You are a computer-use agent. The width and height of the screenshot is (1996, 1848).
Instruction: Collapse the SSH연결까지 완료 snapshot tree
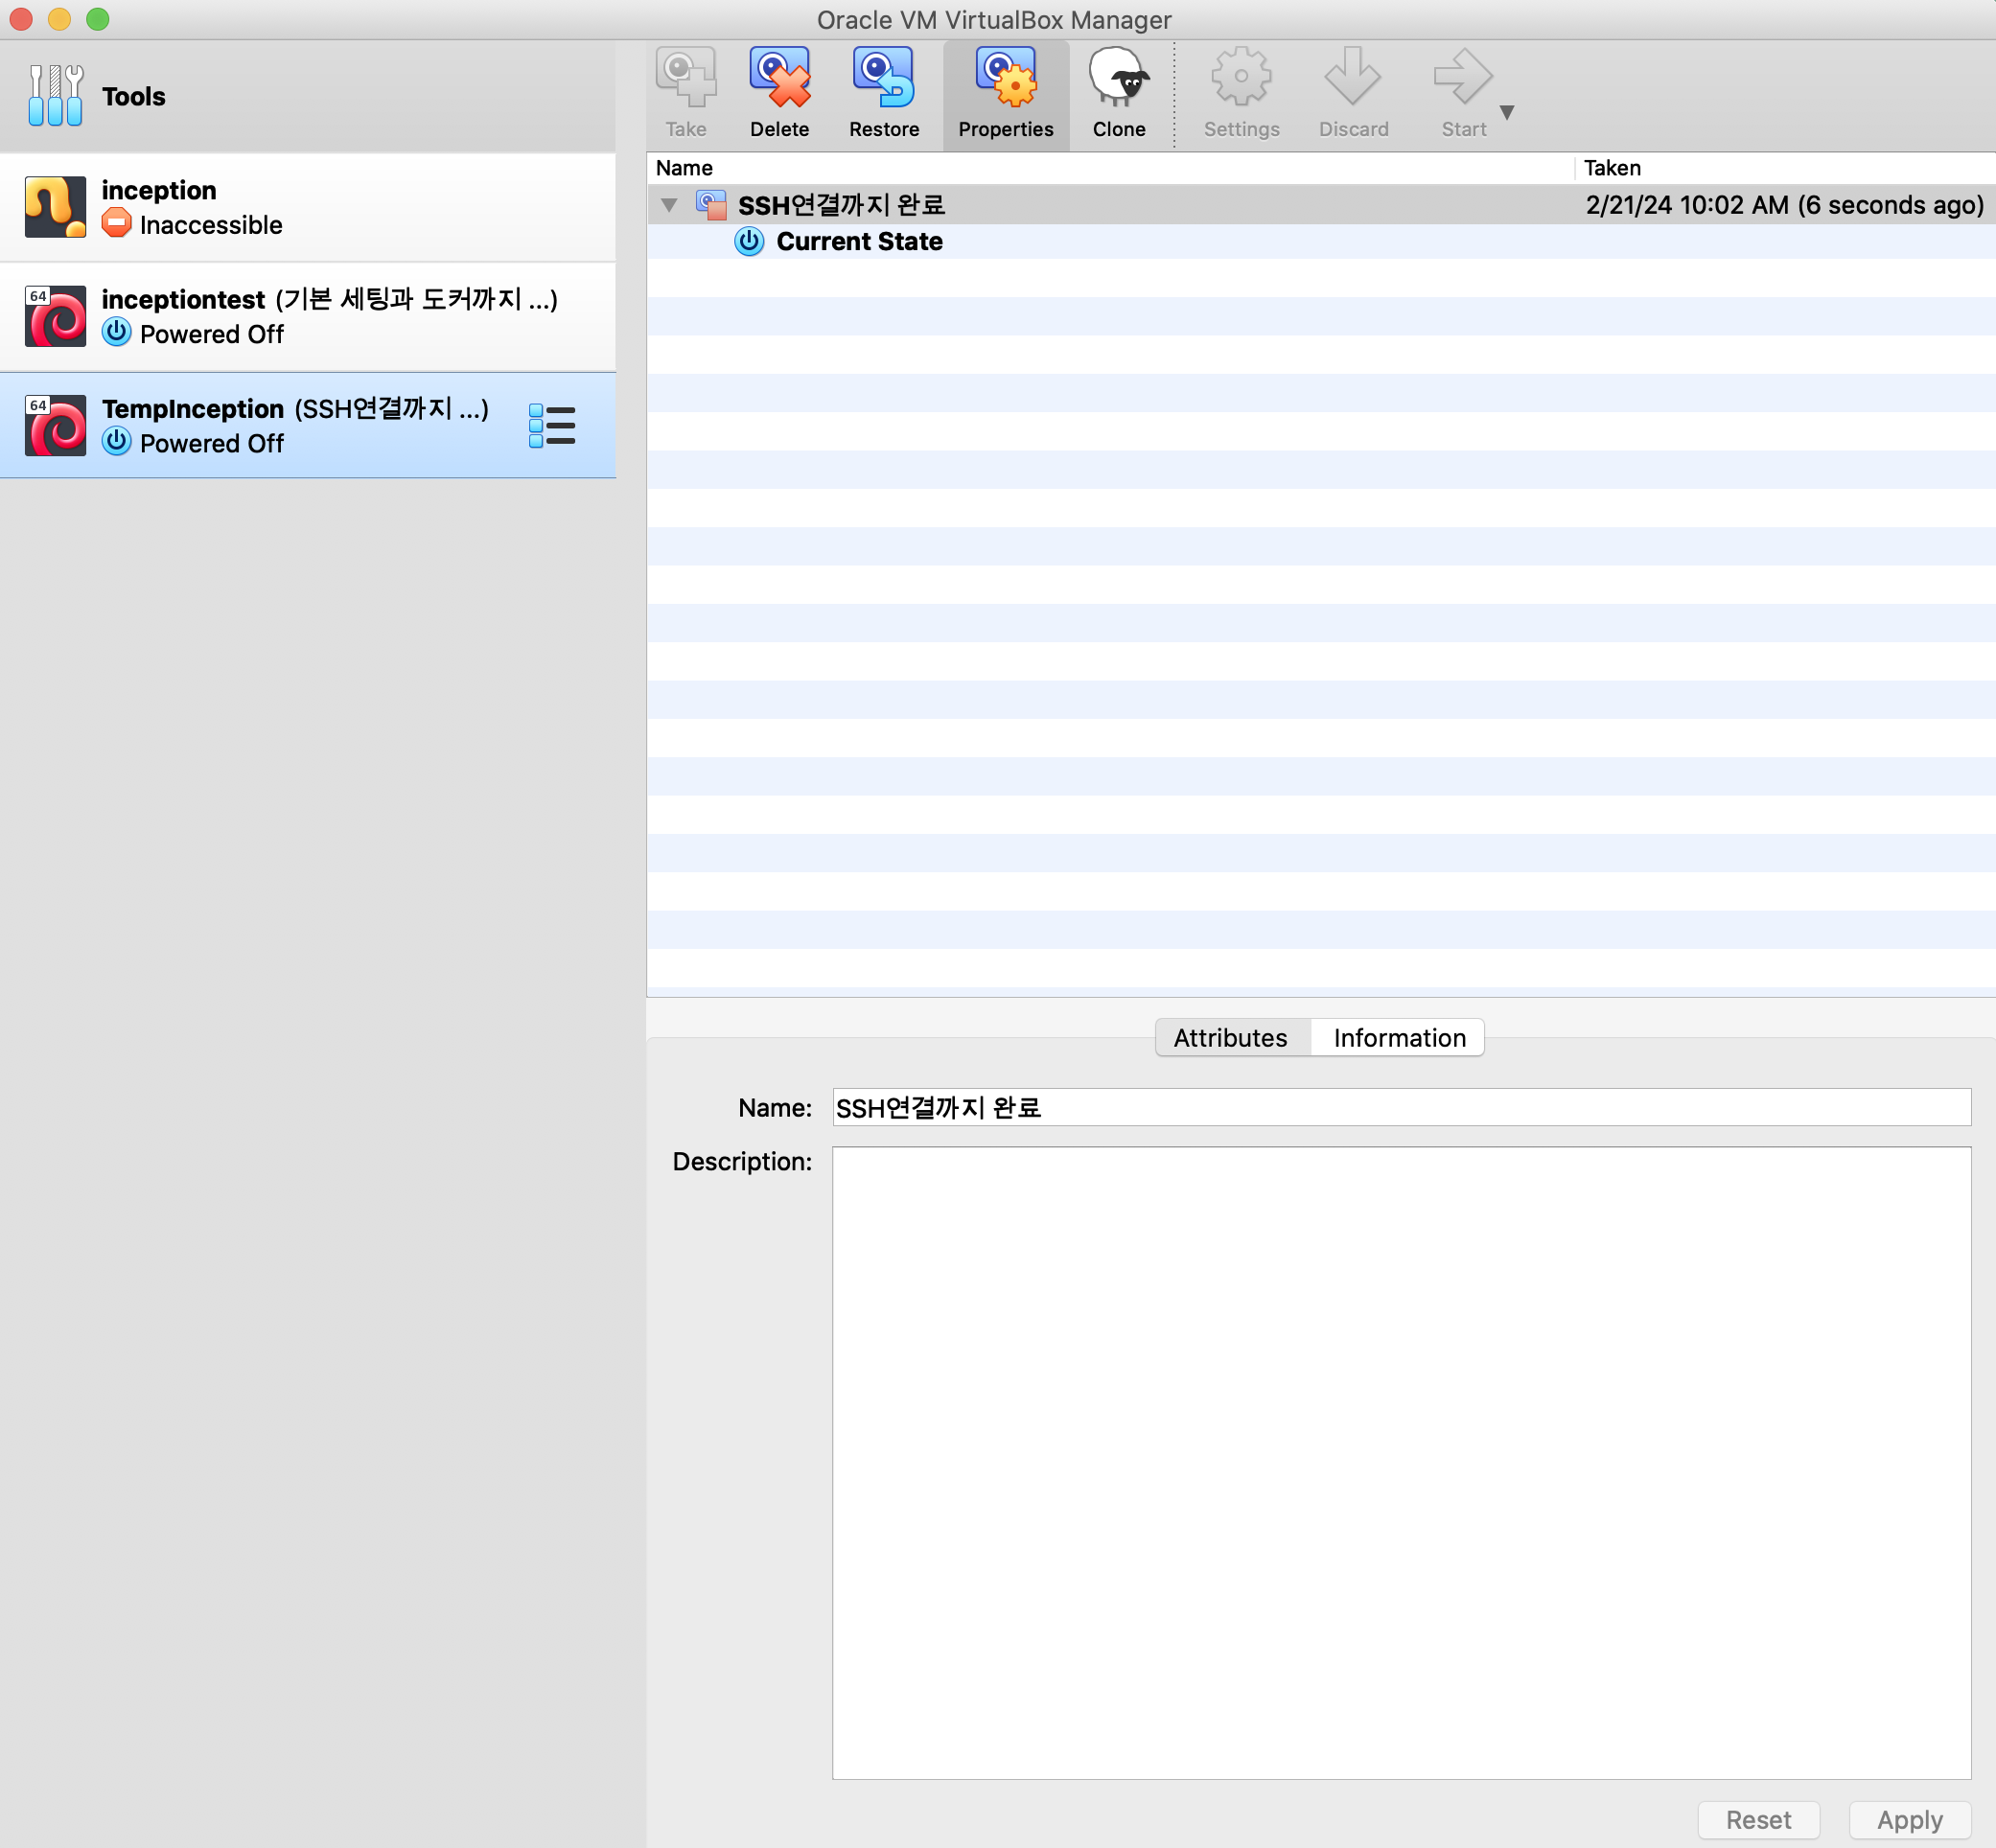click(x=669, y=205)
